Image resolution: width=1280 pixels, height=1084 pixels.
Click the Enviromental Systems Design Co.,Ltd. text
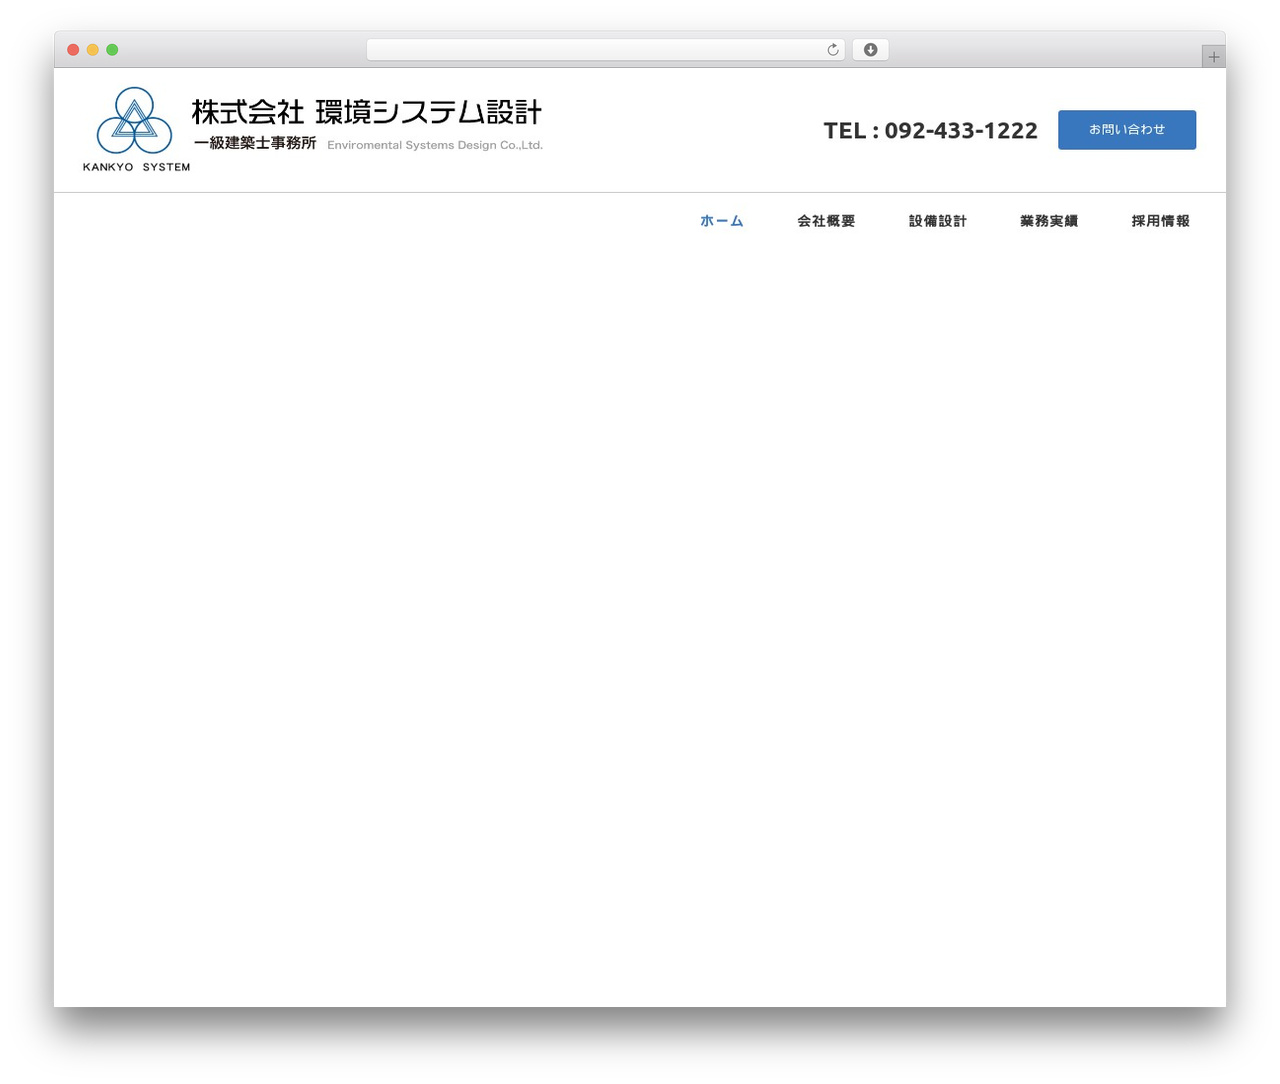click(435, 145)
